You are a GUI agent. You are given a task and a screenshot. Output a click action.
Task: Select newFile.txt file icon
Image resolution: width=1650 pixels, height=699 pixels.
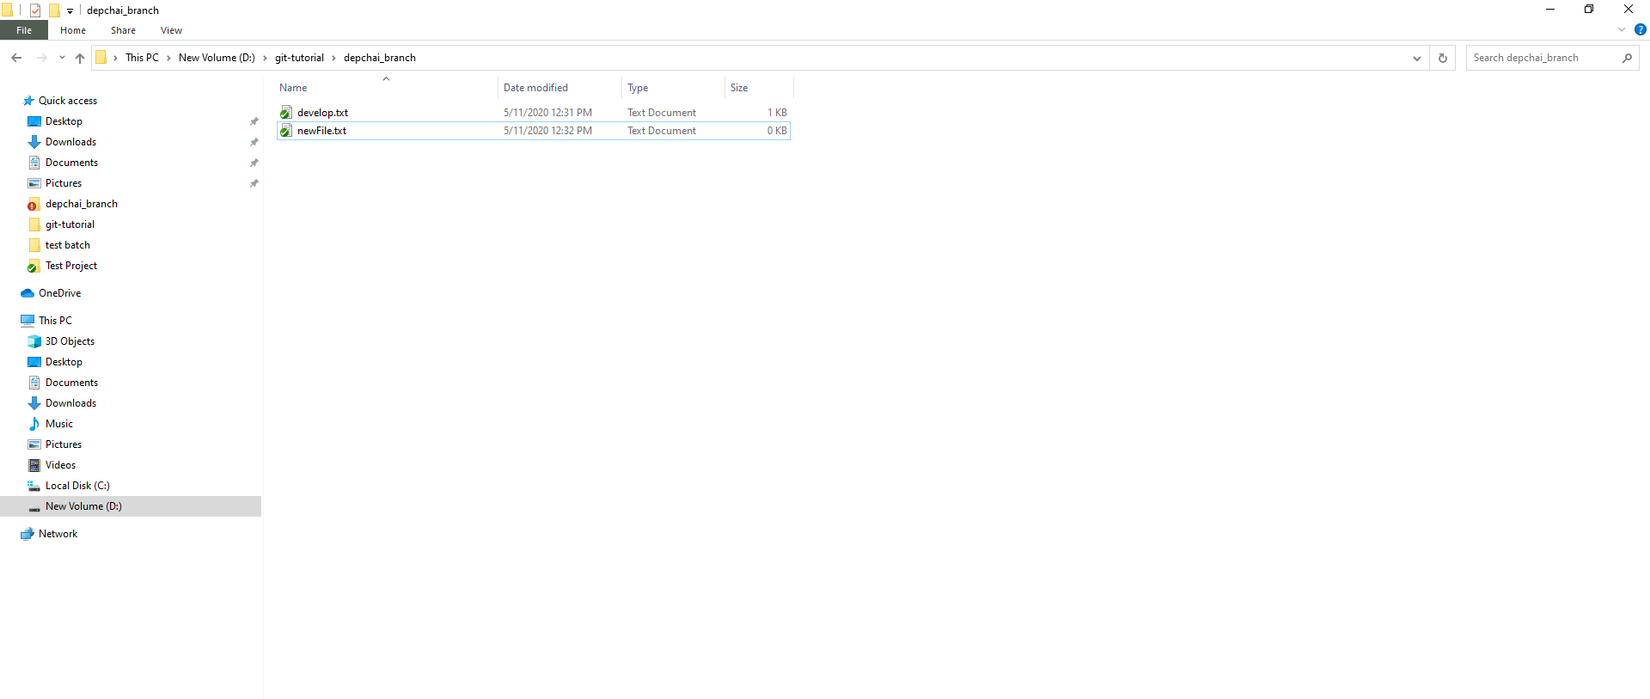pos(286,131)
